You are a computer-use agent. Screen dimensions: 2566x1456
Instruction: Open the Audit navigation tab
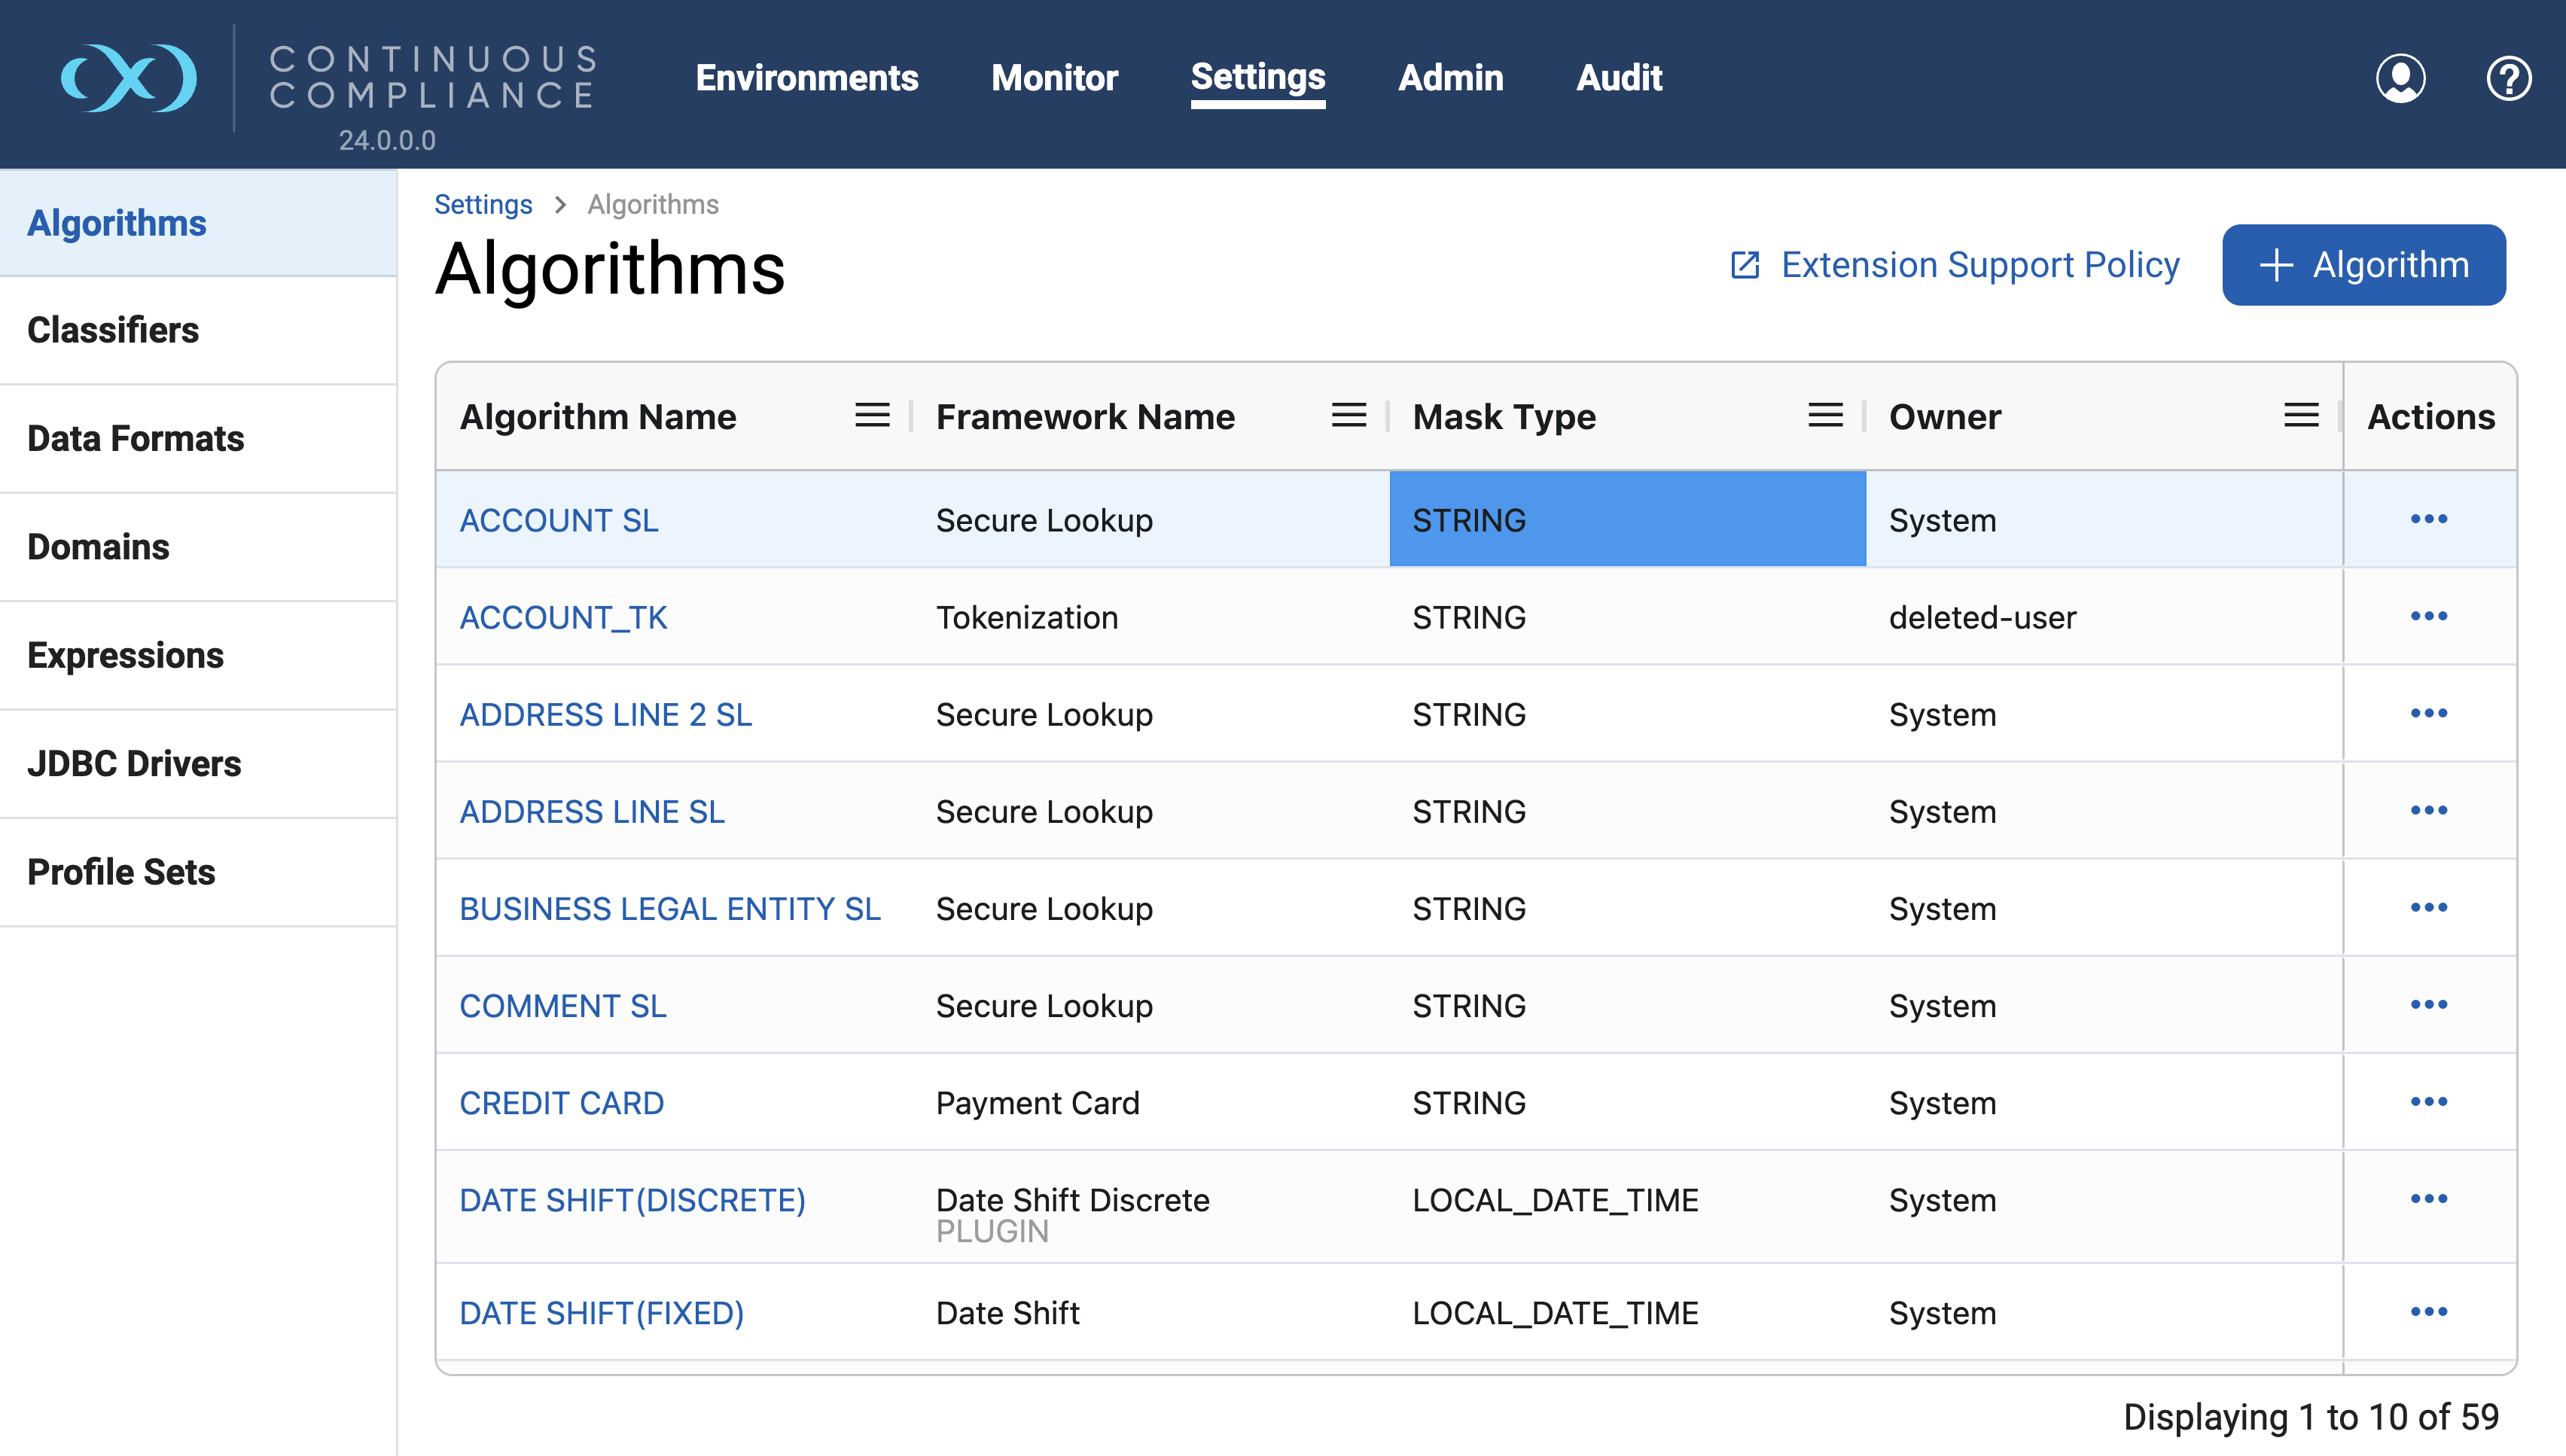pyautogui.click(x=1619, y=78)
